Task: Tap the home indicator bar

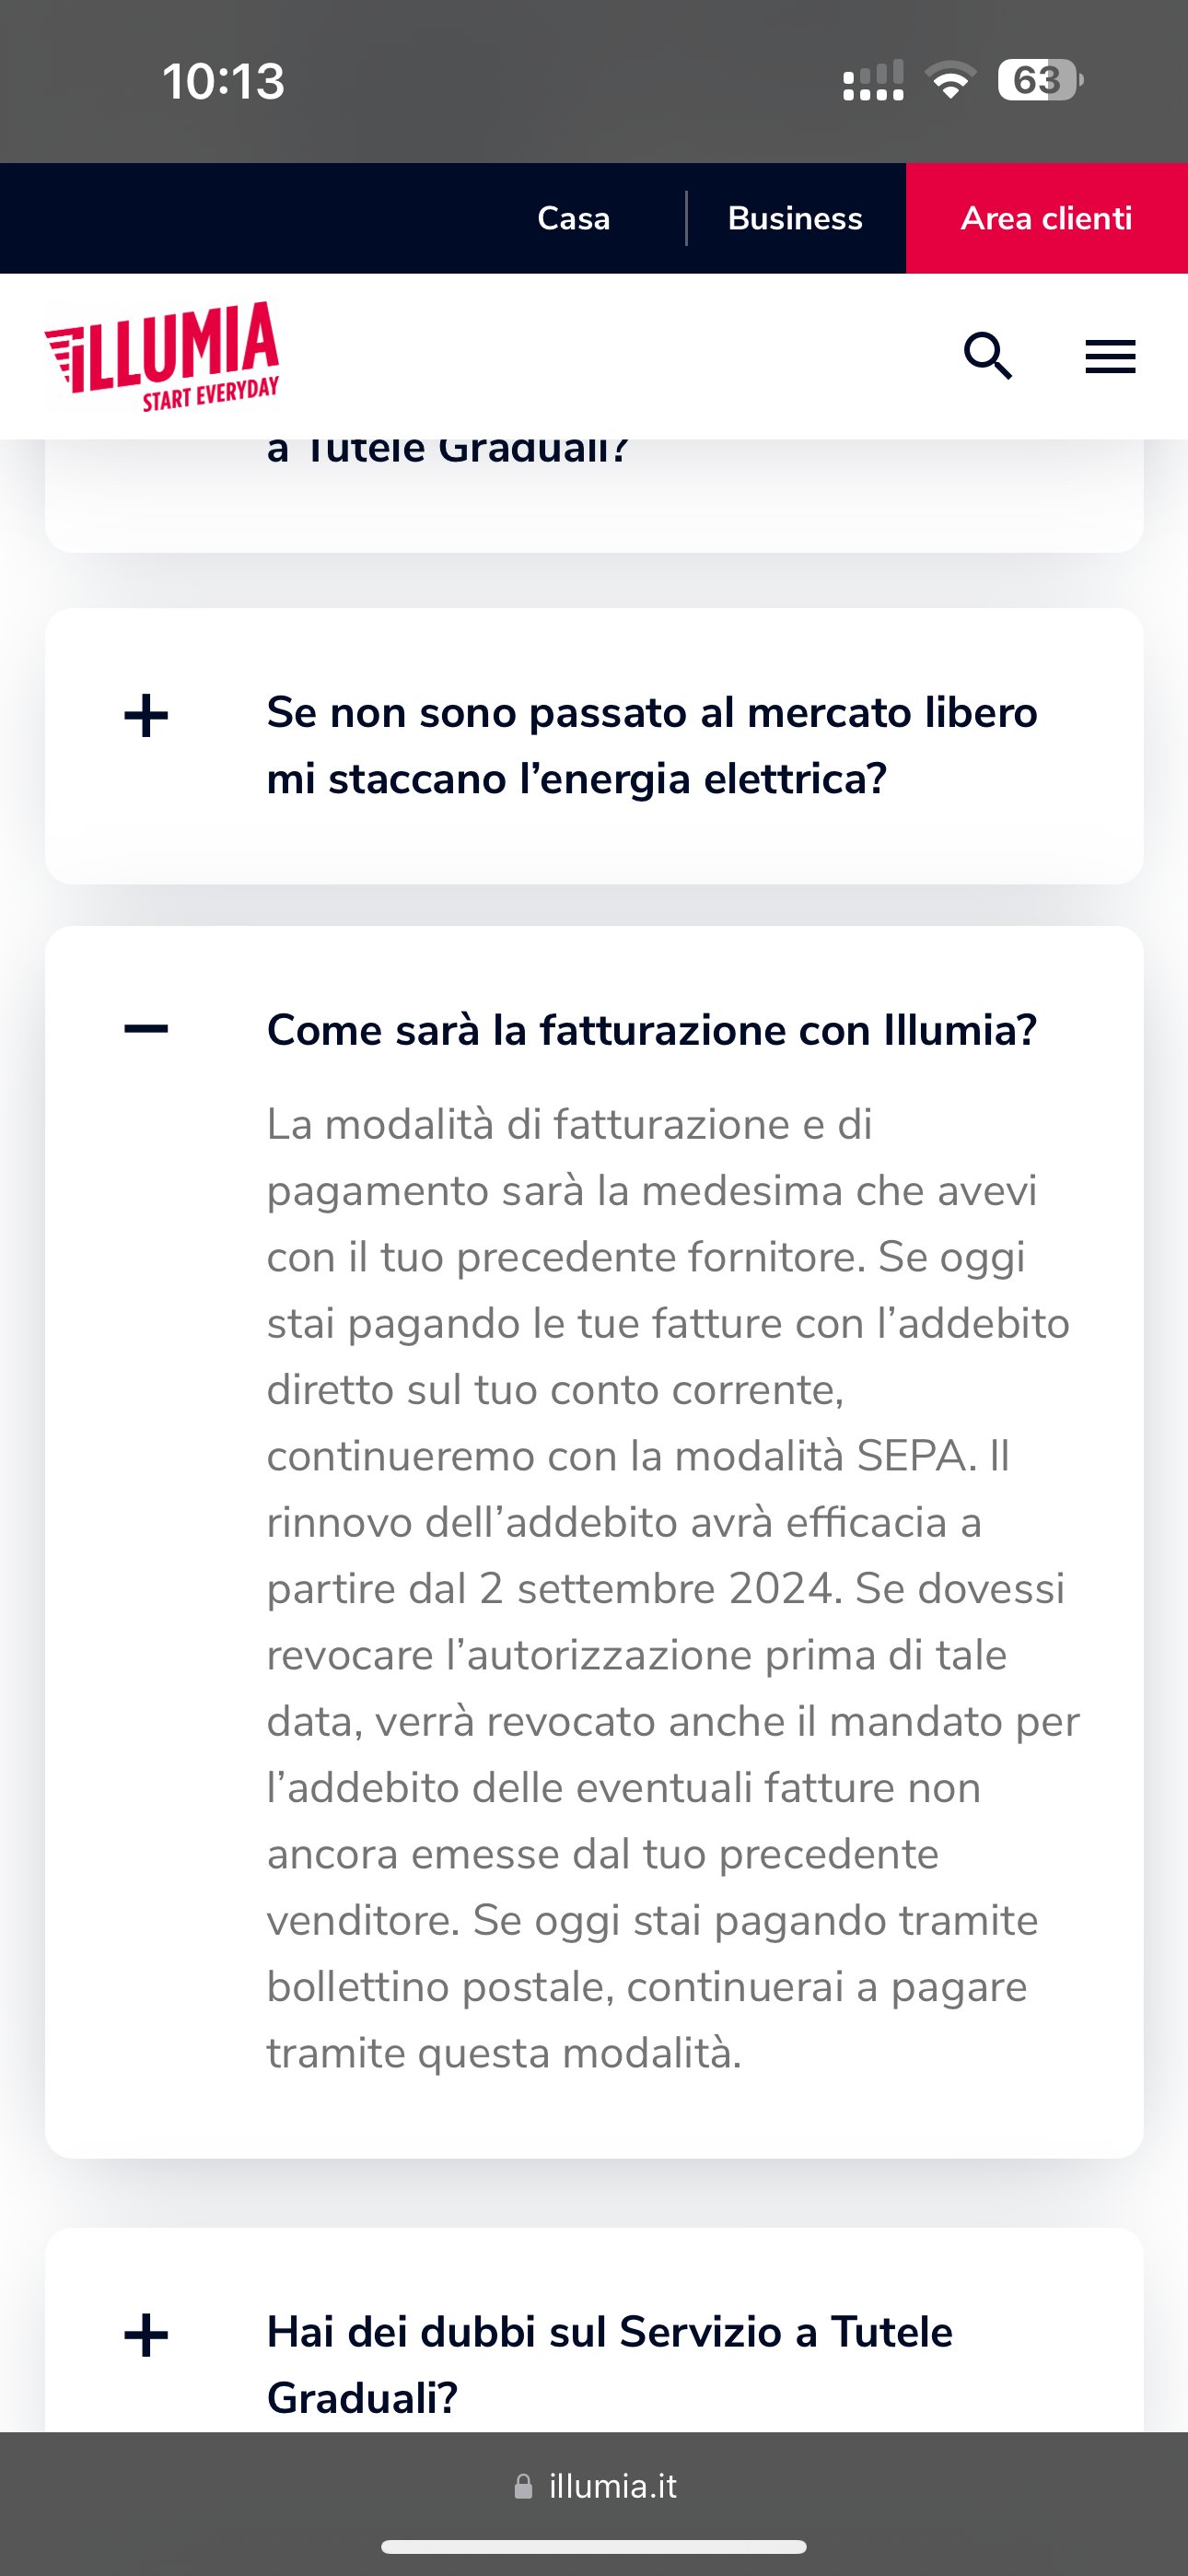Action: (594, 2546)
